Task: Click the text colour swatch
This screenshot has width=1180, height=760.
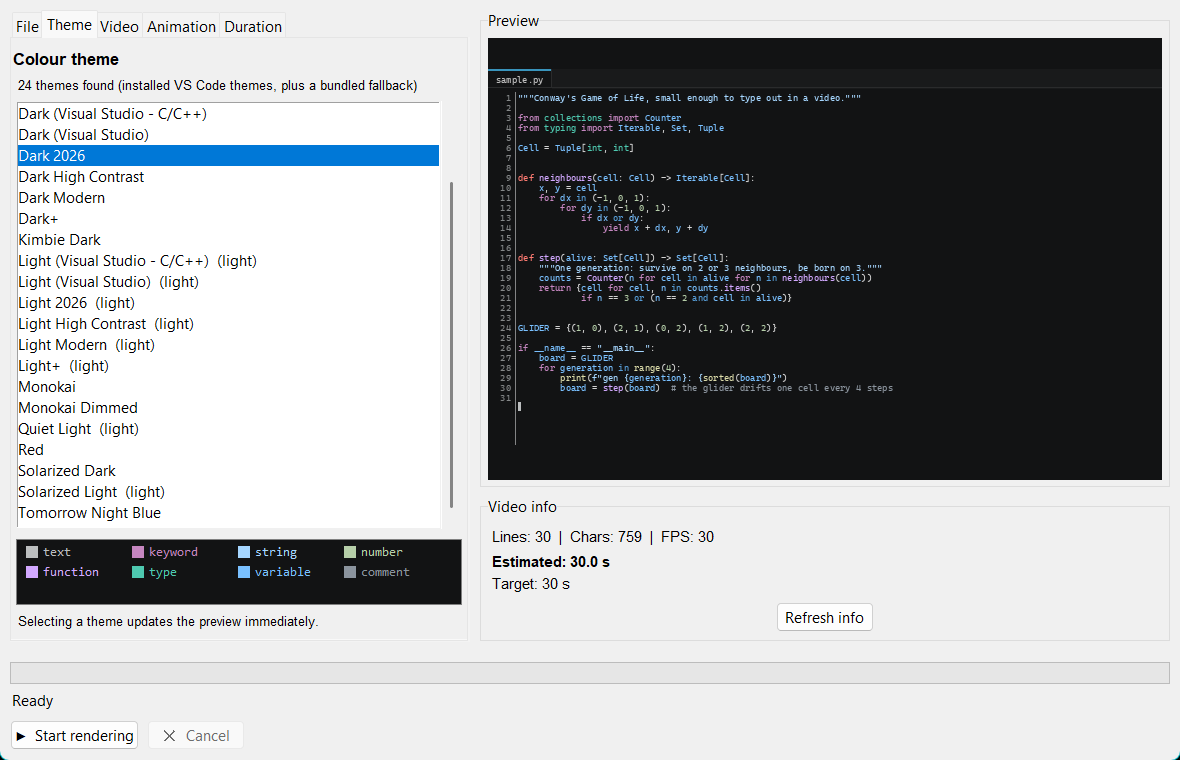Action: click(x=32, y=552)
